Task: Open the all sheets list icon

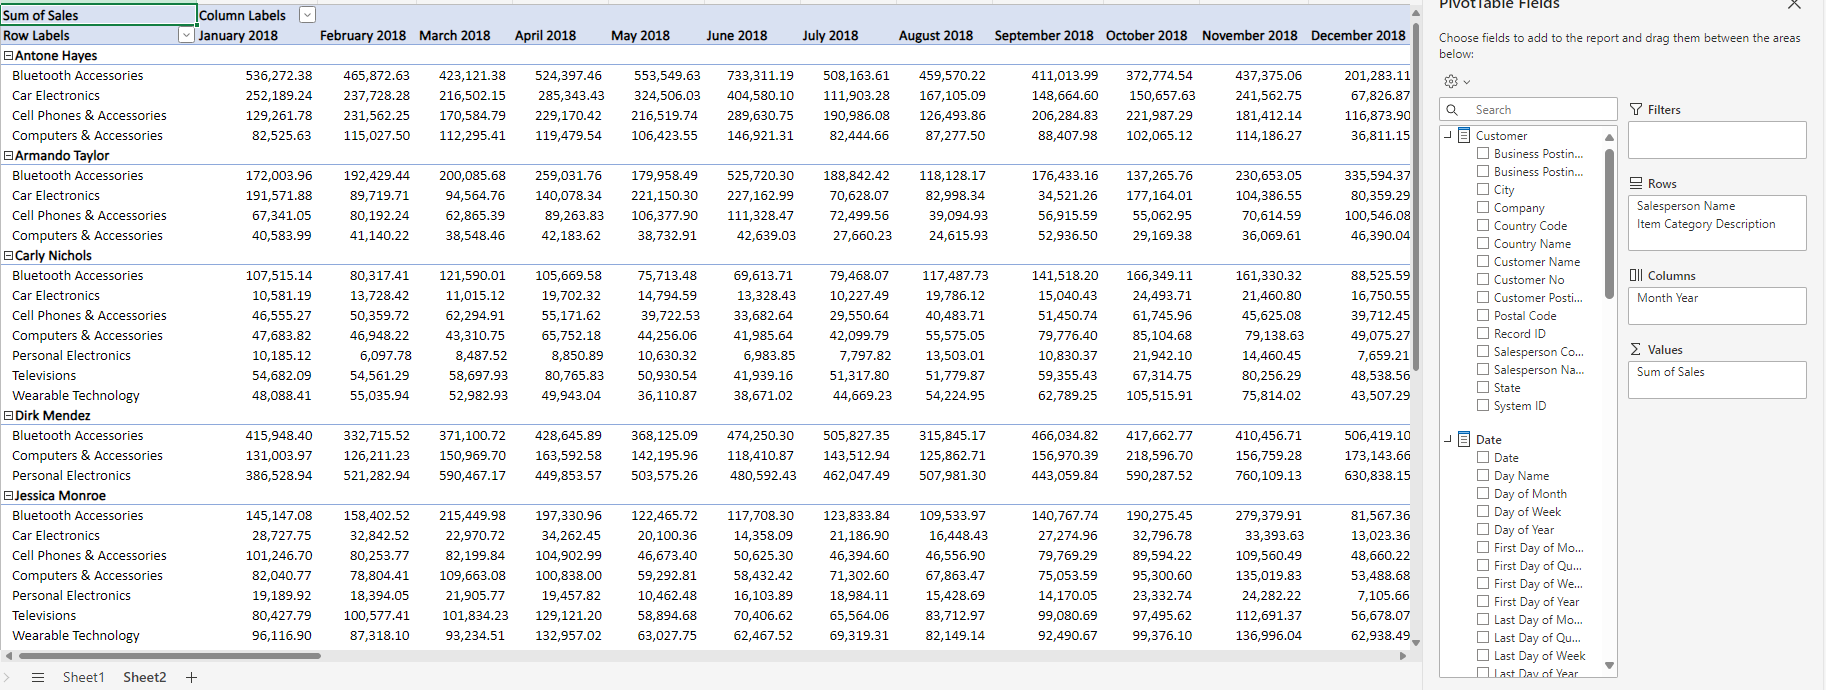Action: point(38,677)
